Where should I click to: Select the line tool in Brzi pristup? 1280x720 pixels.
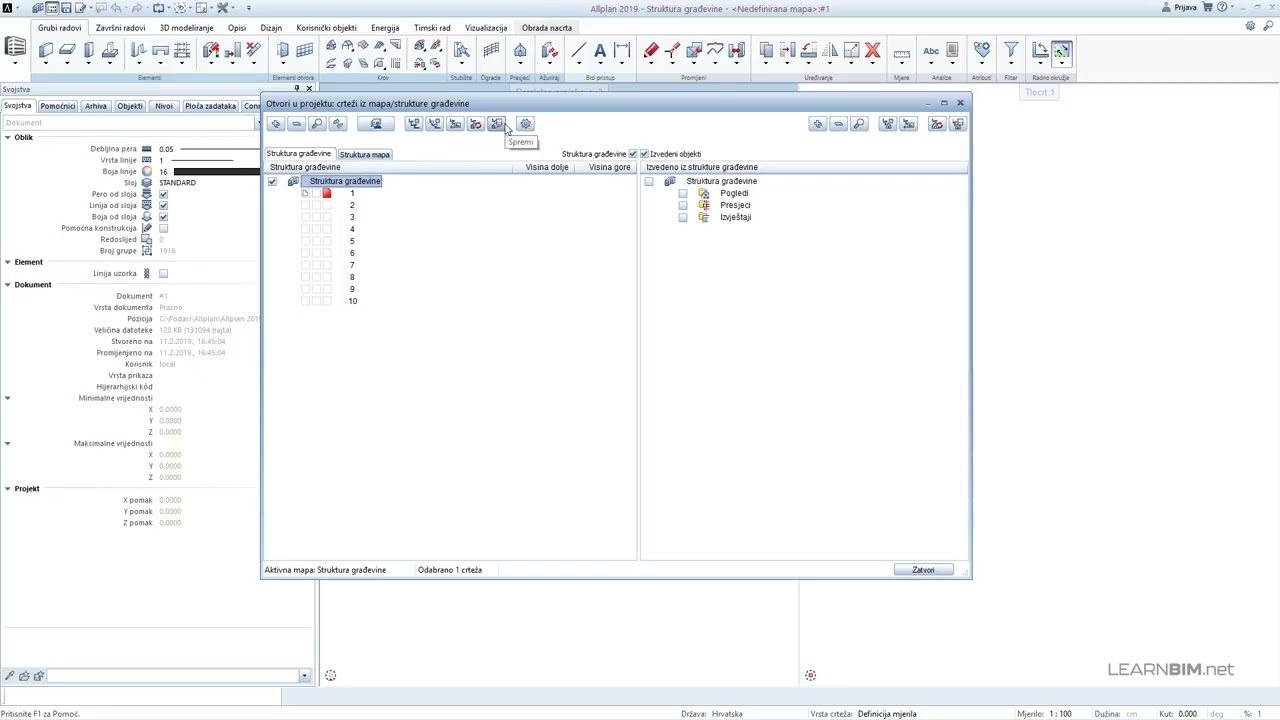pyautogui.click(x=579, y=50)
